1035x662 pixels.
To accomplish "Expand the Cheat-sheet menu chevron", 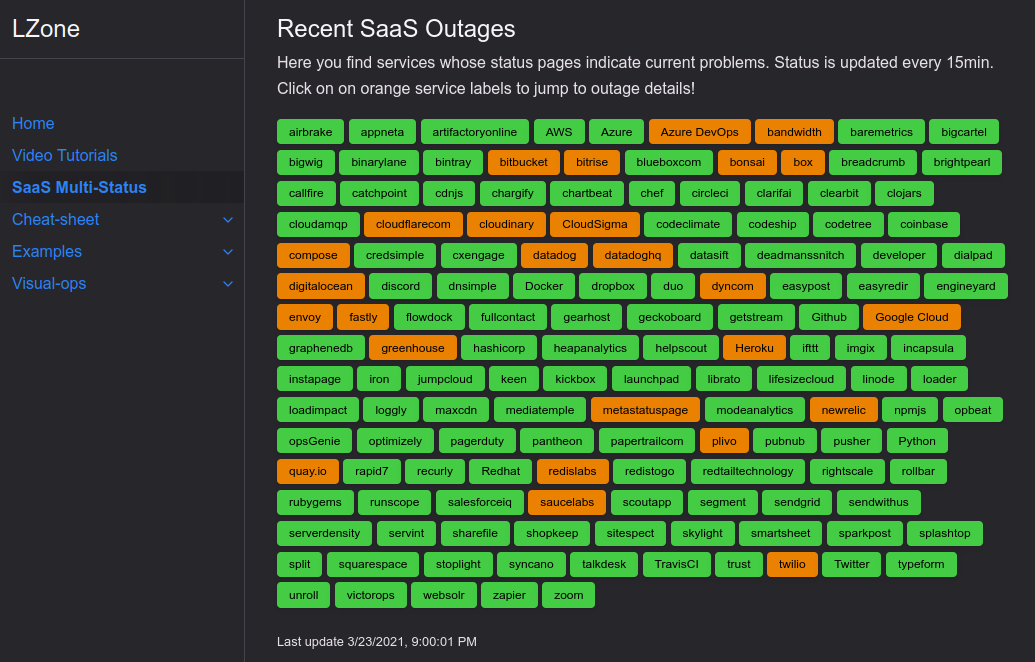I will click(228, 220).
